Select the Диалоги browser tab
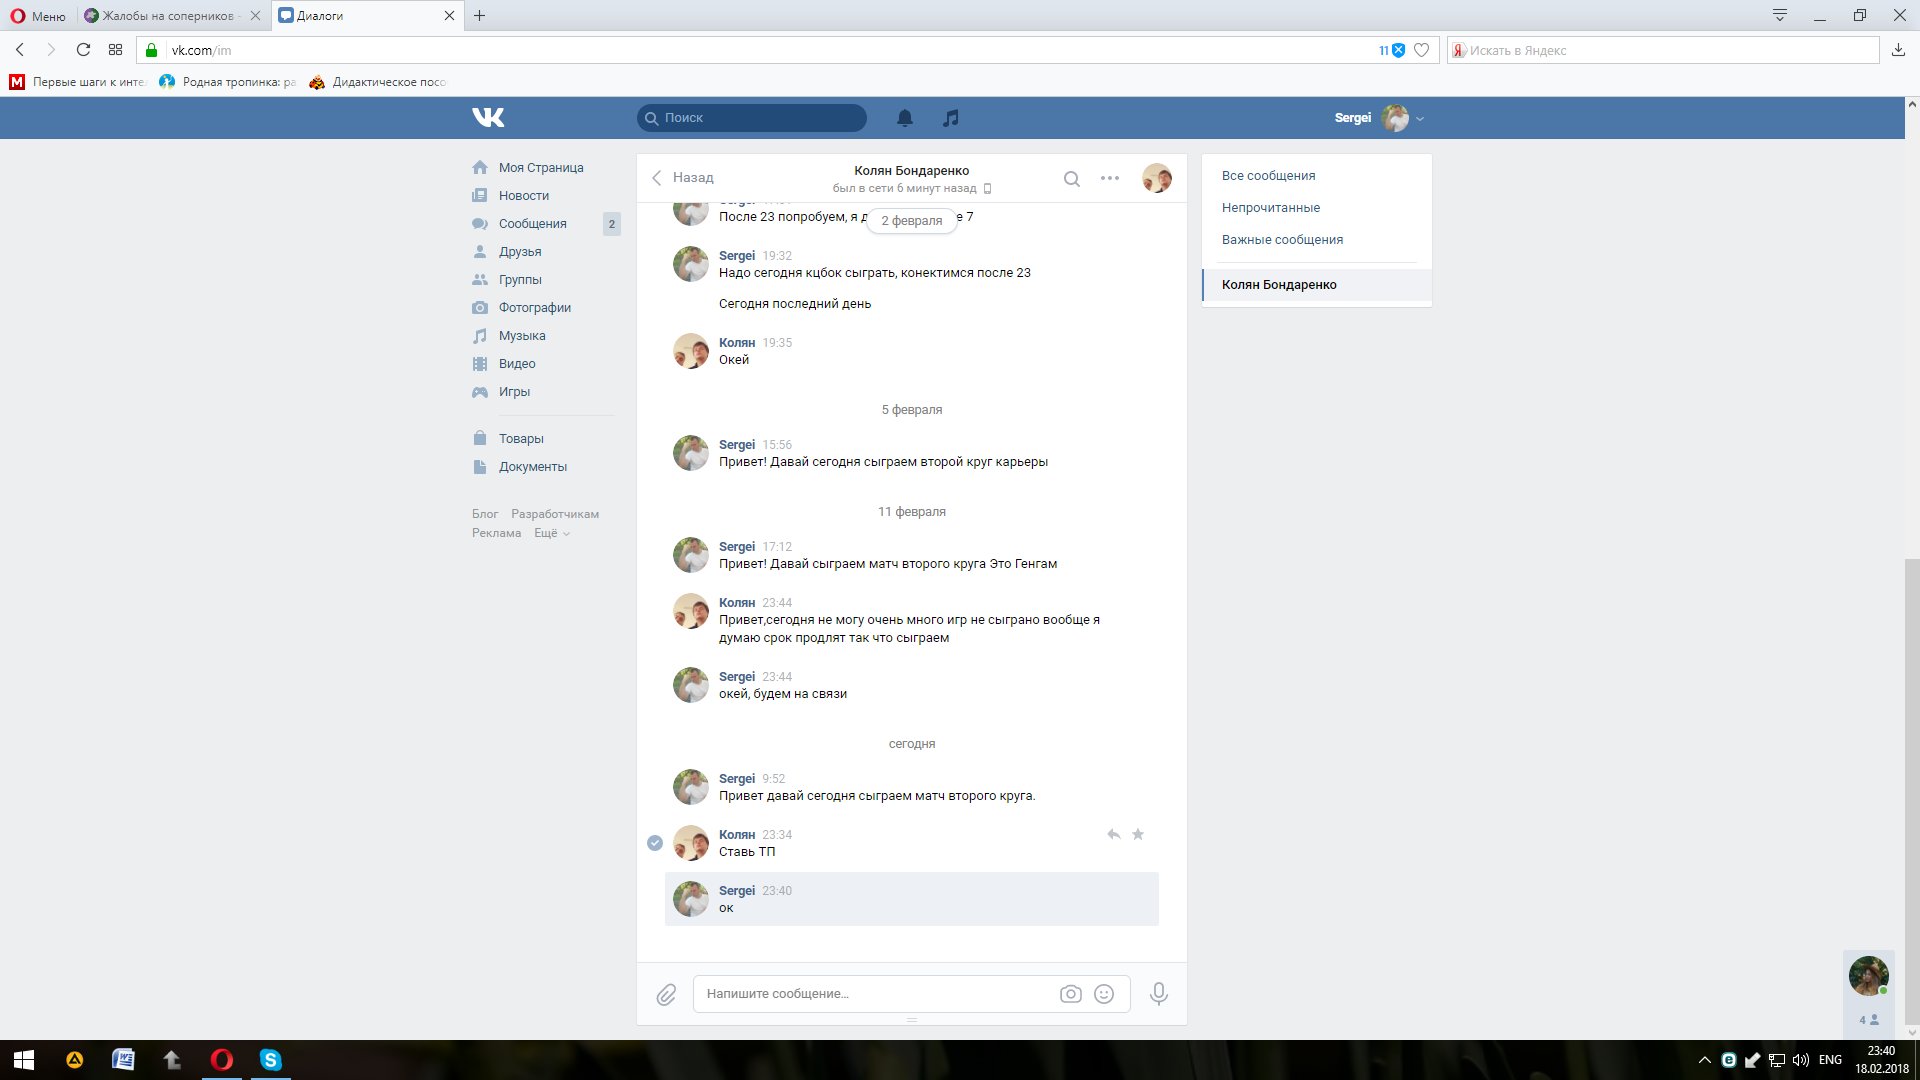1920x1080 pixels. pyautogui.click(x=366, y=16)
